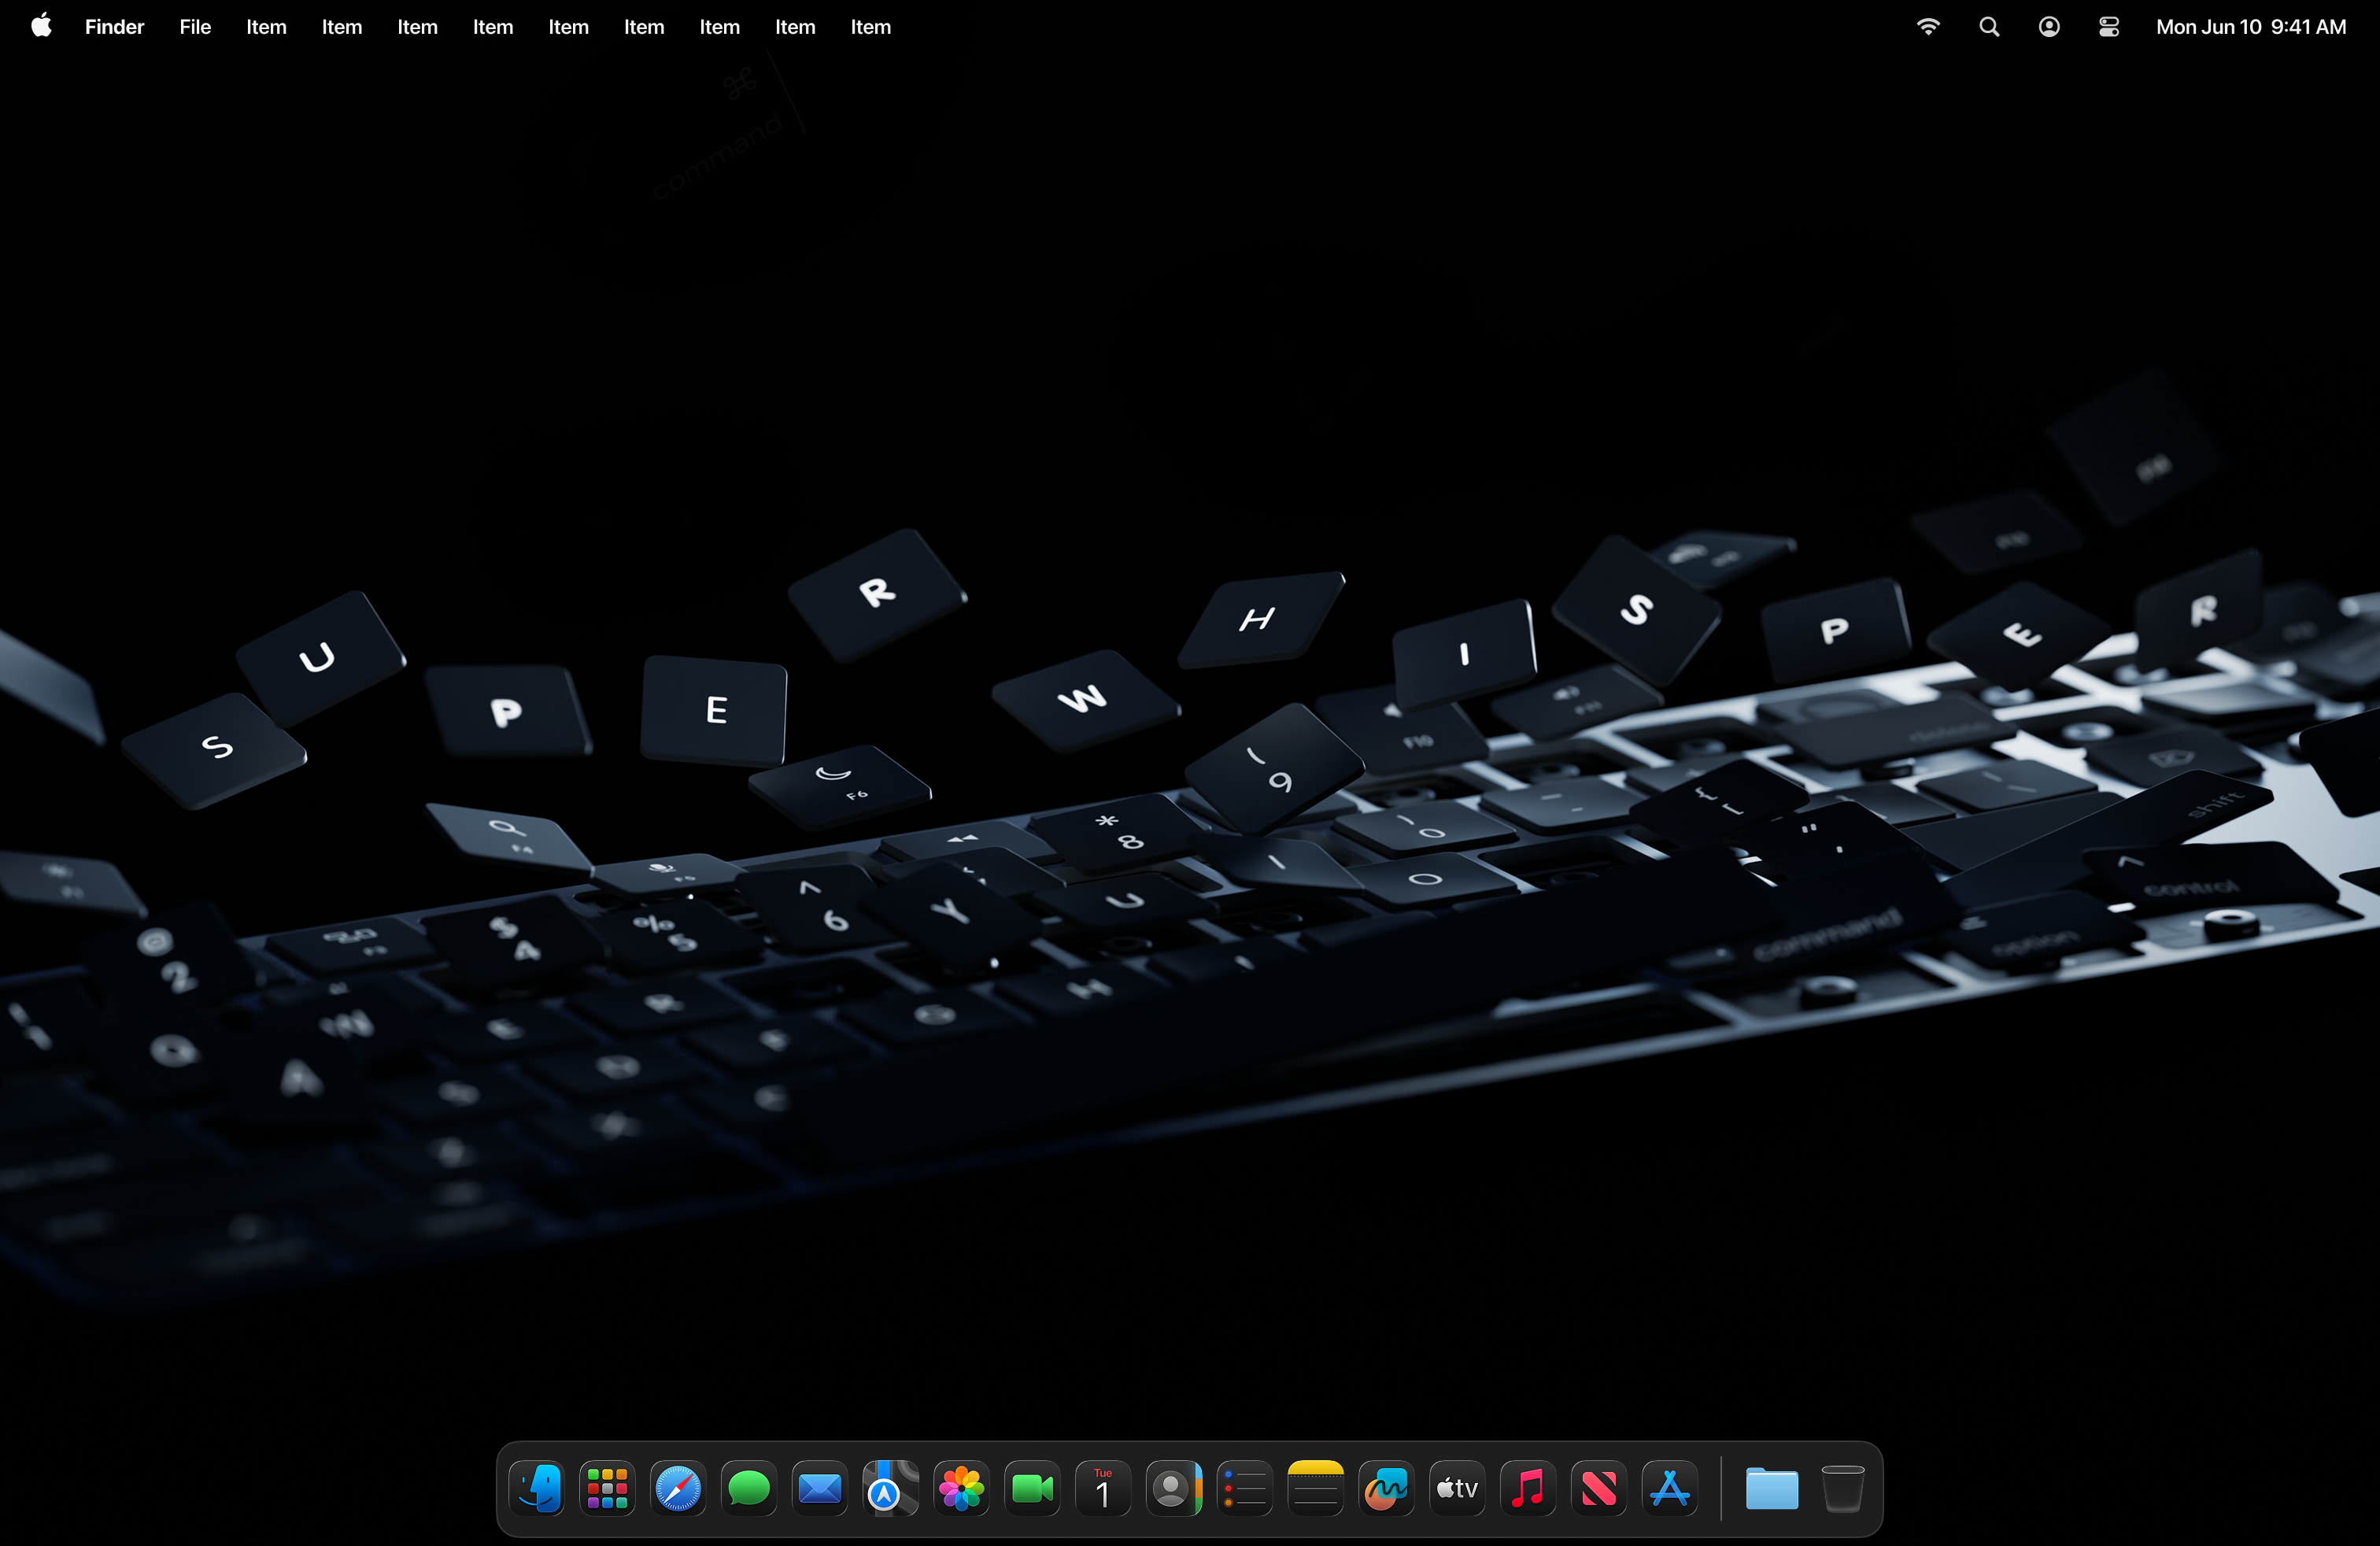Image resolution: width=2380 pixels, height=1546 pixels.
Task: Open the Trash in the Dock
Action: coord(1842,1489)
